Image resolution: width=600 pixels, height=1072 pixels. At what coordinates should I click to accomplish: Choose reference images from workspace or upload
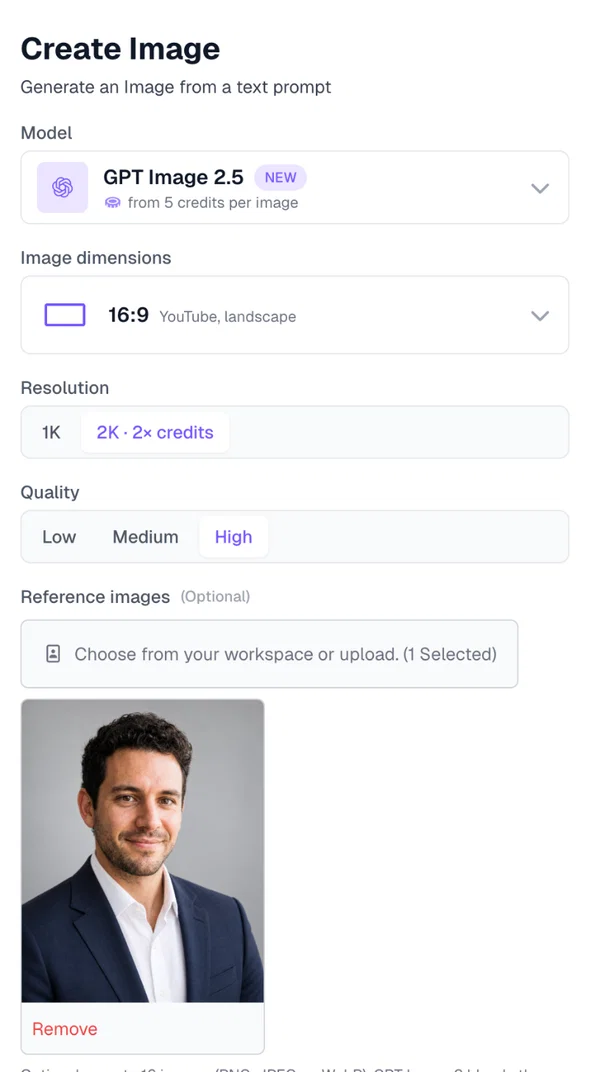[269, 654]
